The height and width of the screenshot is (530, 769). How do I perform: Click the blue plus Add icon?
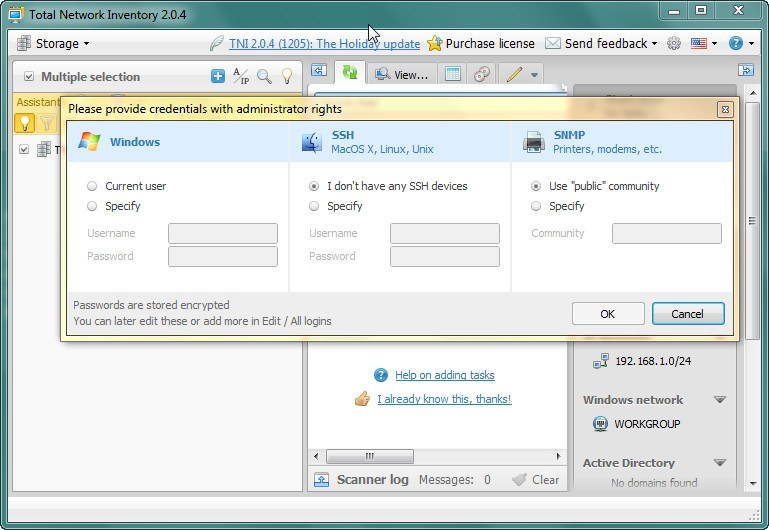click(x=218, y=76)
